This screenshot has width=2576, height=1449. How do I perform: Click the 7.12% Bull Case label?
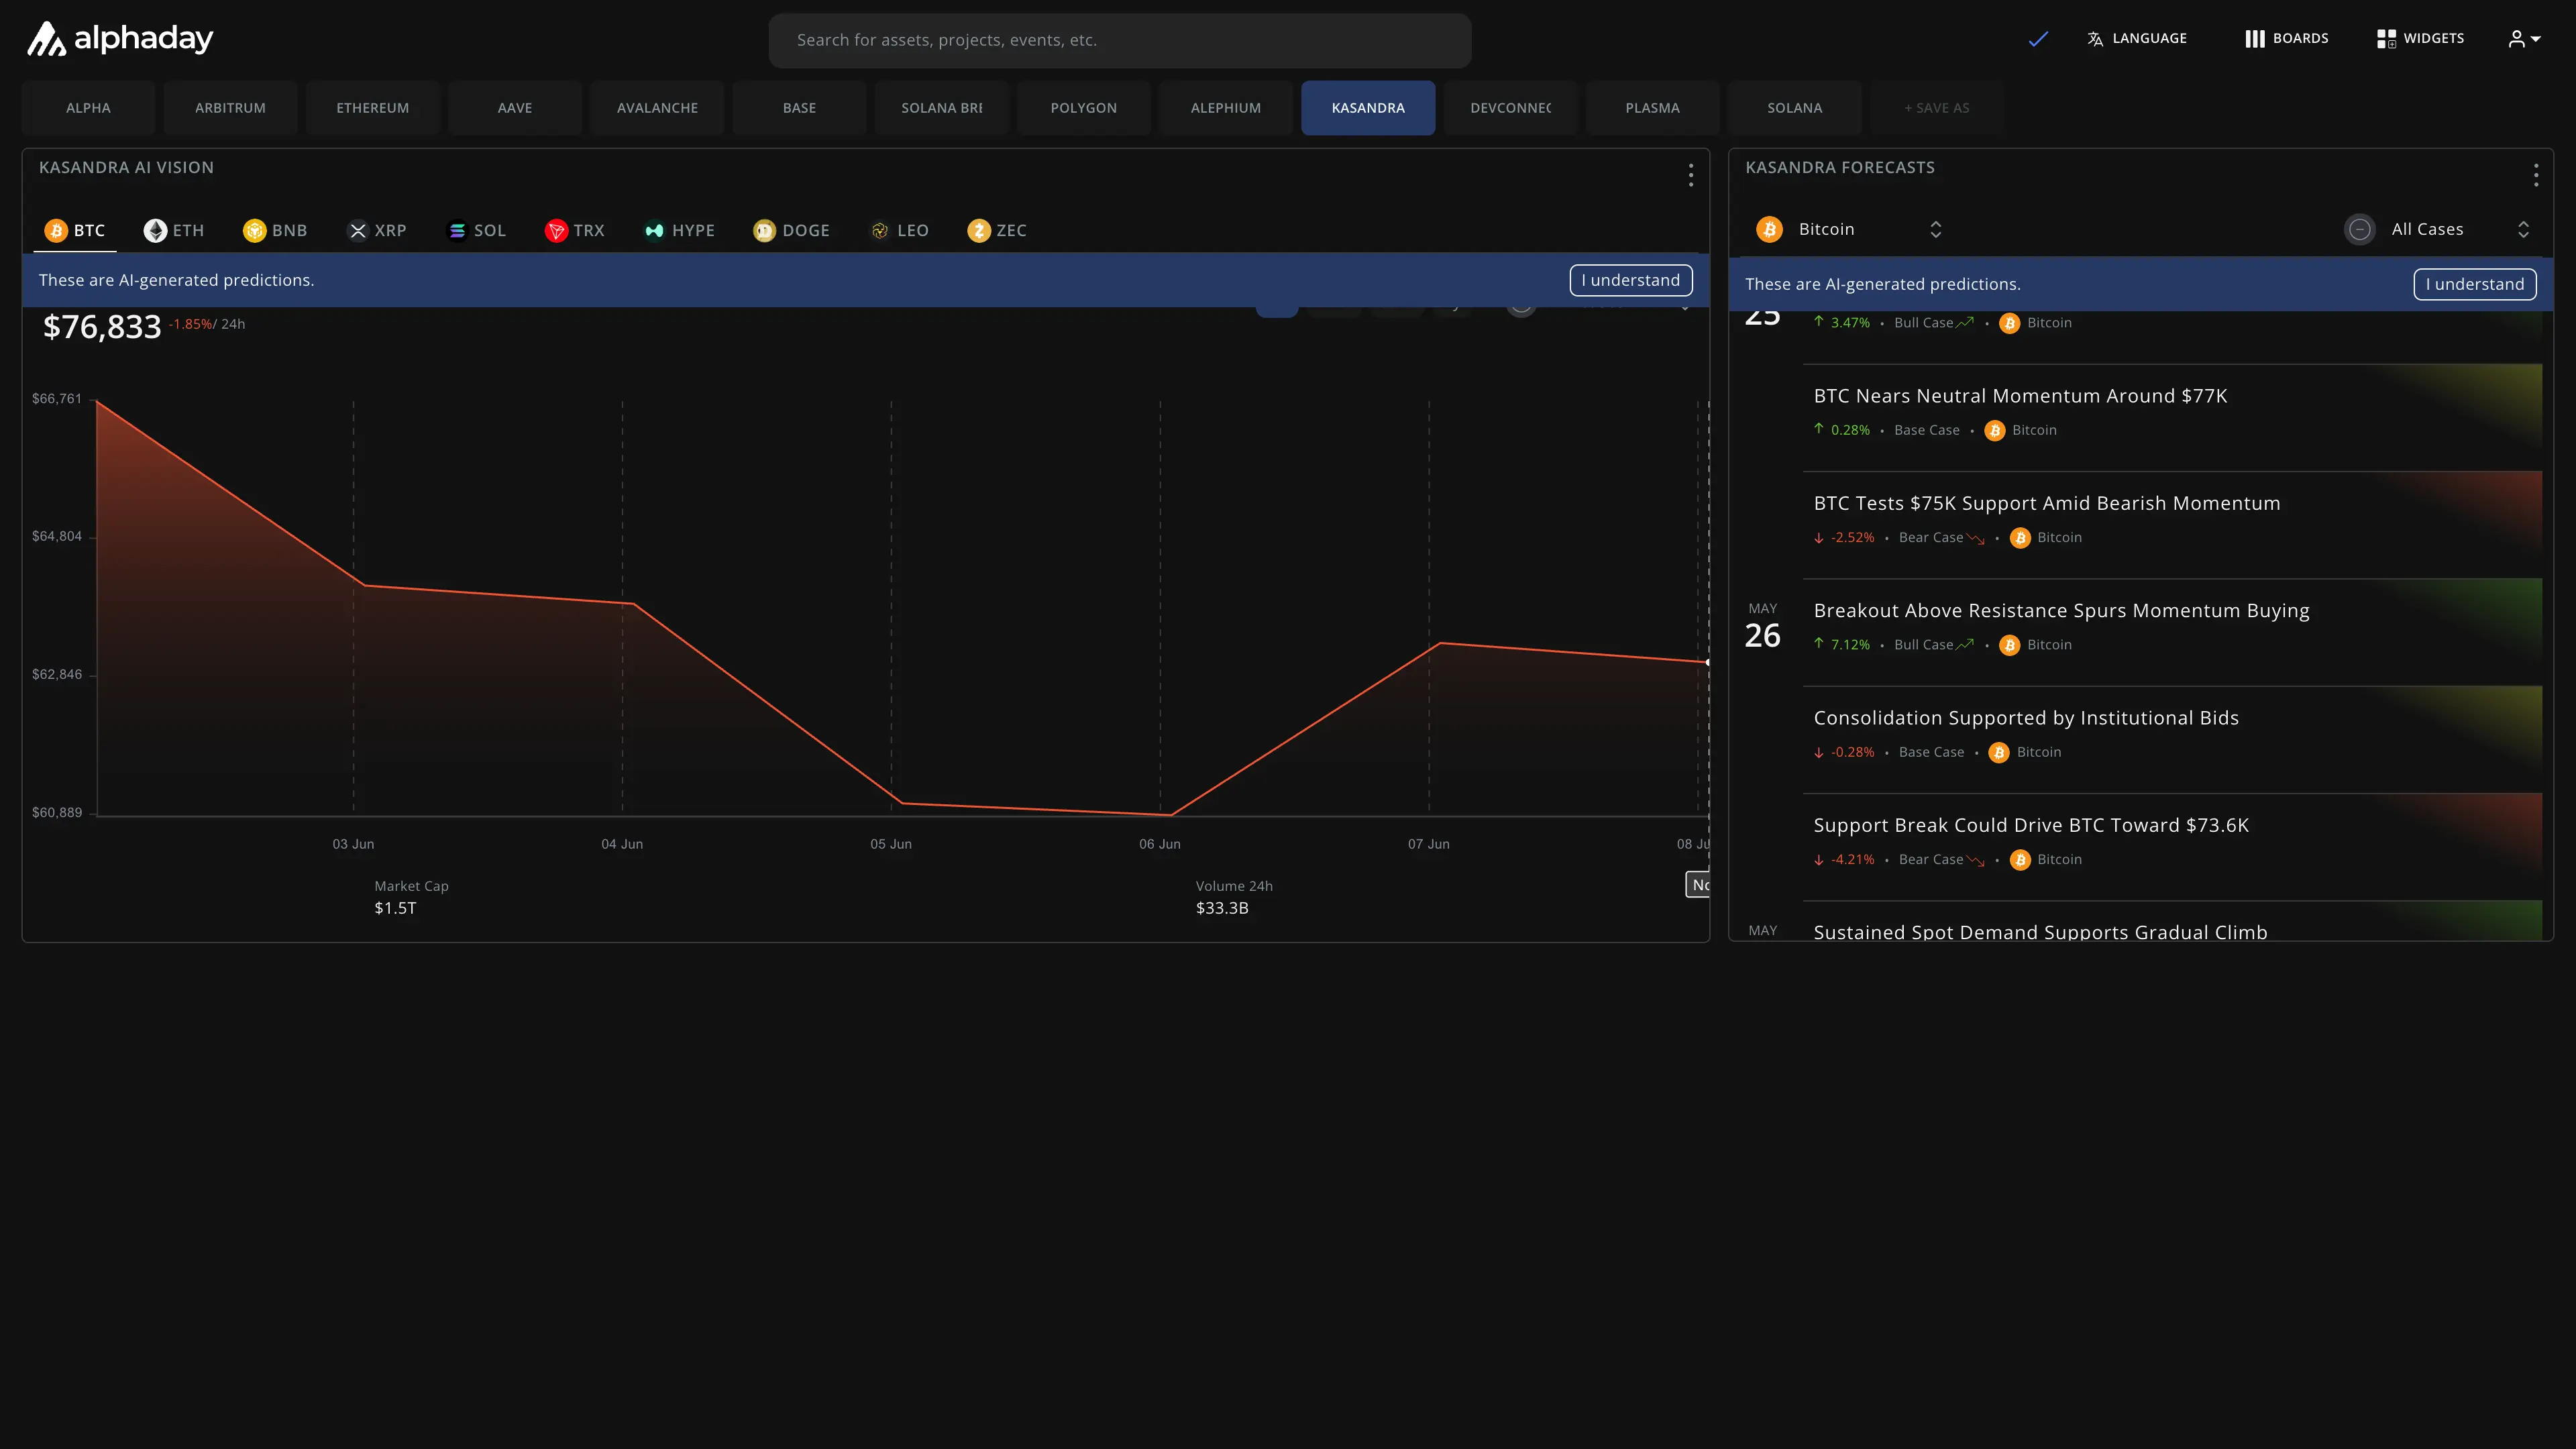pos(1923,645)
